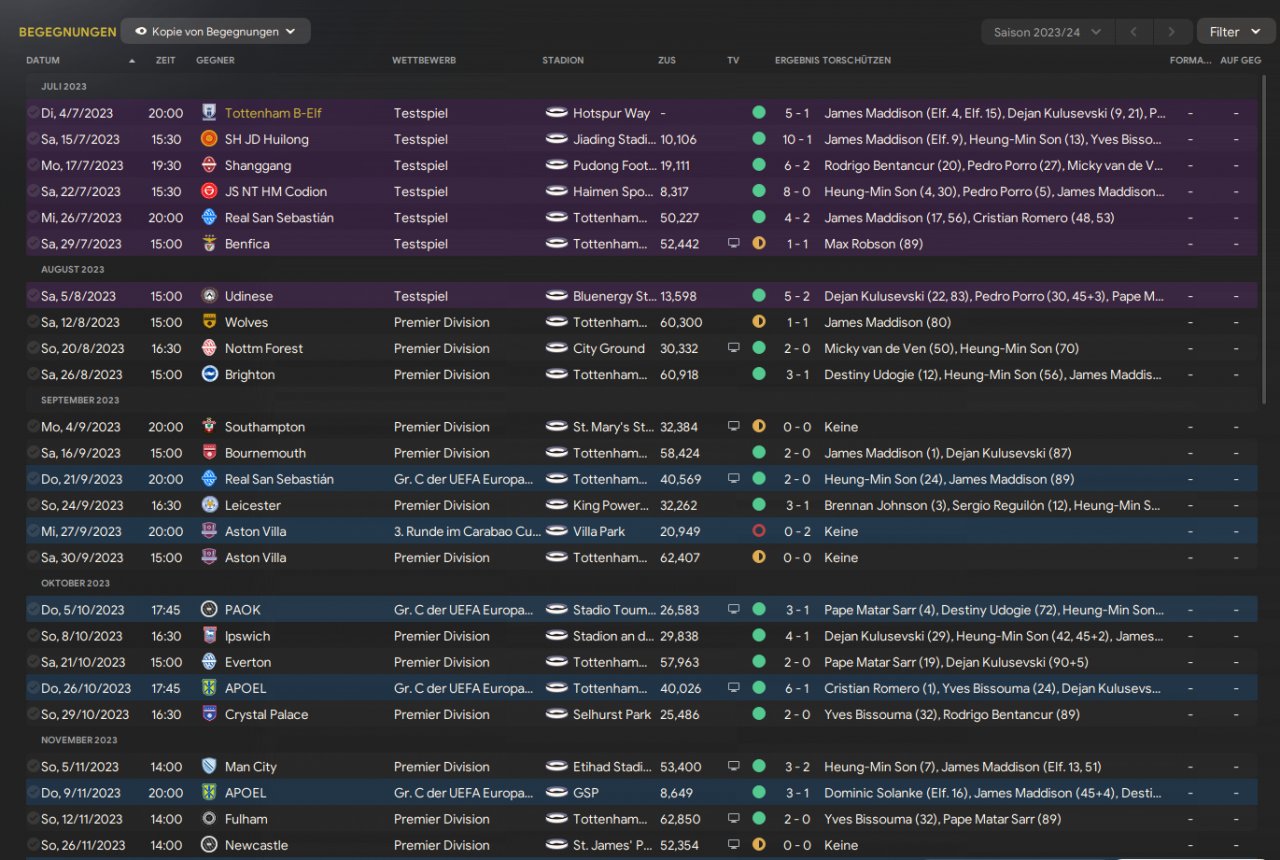
Task: Toggle checkmark for the Fulham match row
Action: click(x=33, y=819)
